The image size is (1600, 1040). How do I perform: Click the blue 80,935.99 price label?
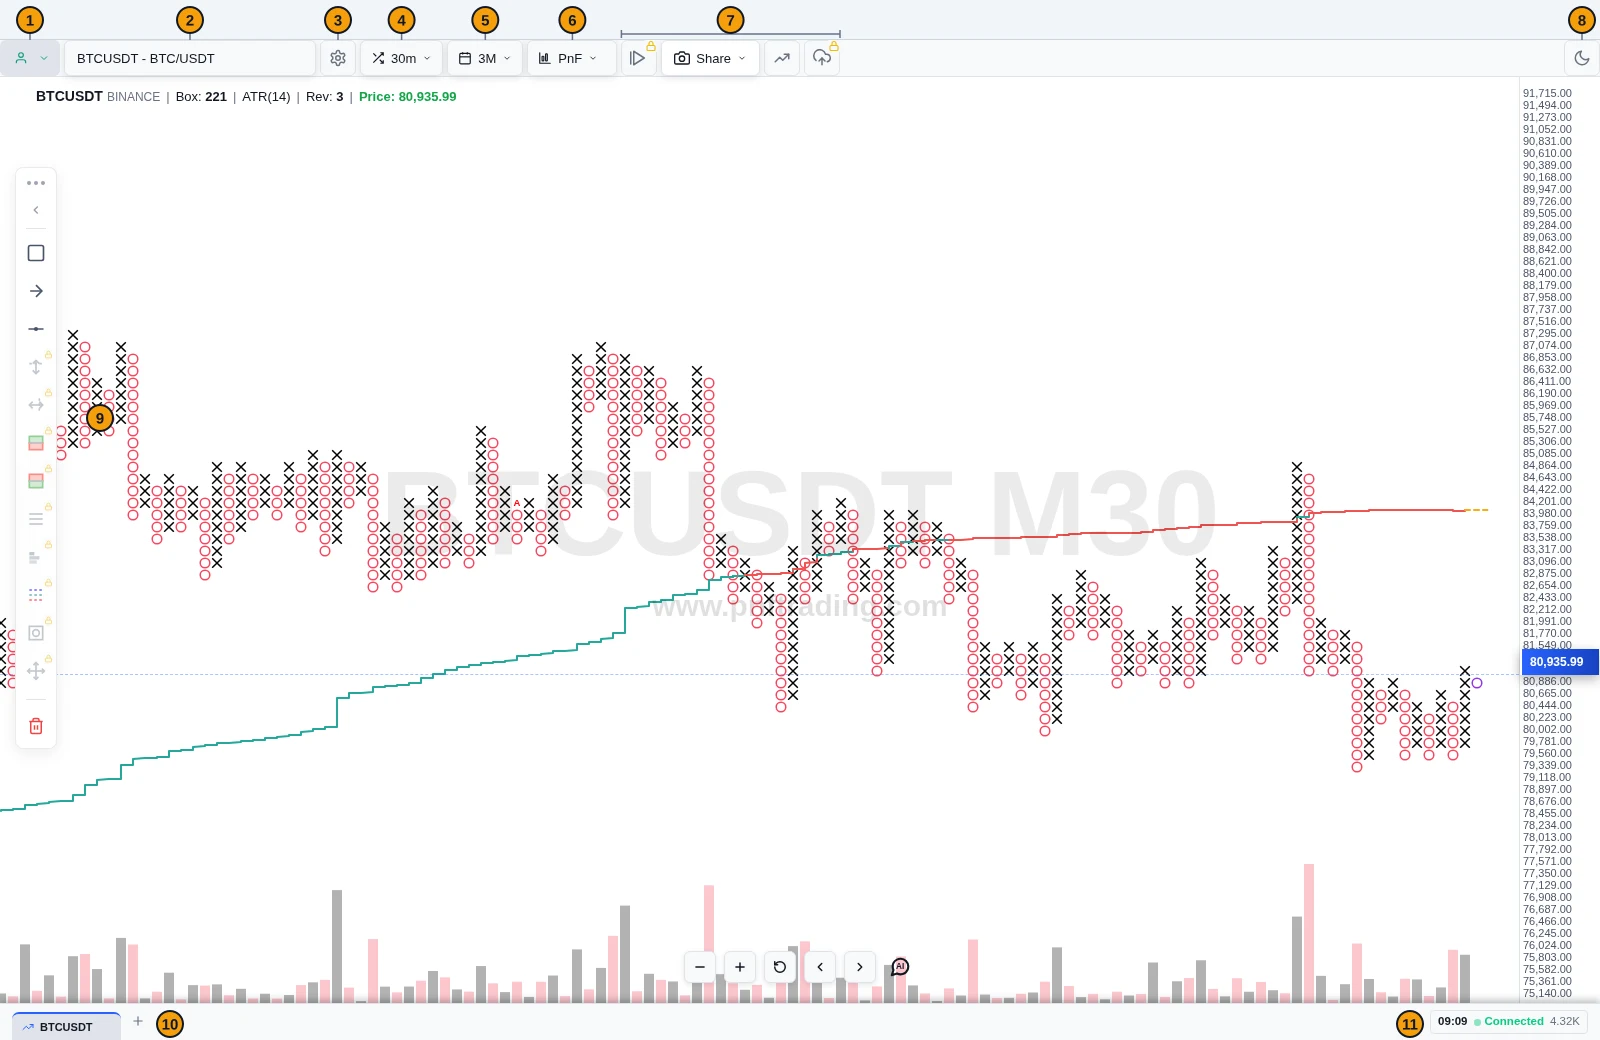[x=1559, y=662]
